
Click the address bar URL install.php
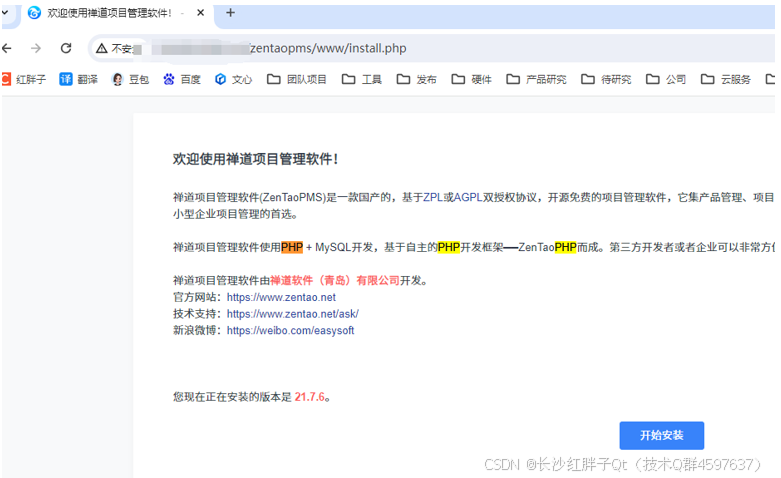click(x=328, y=48)
